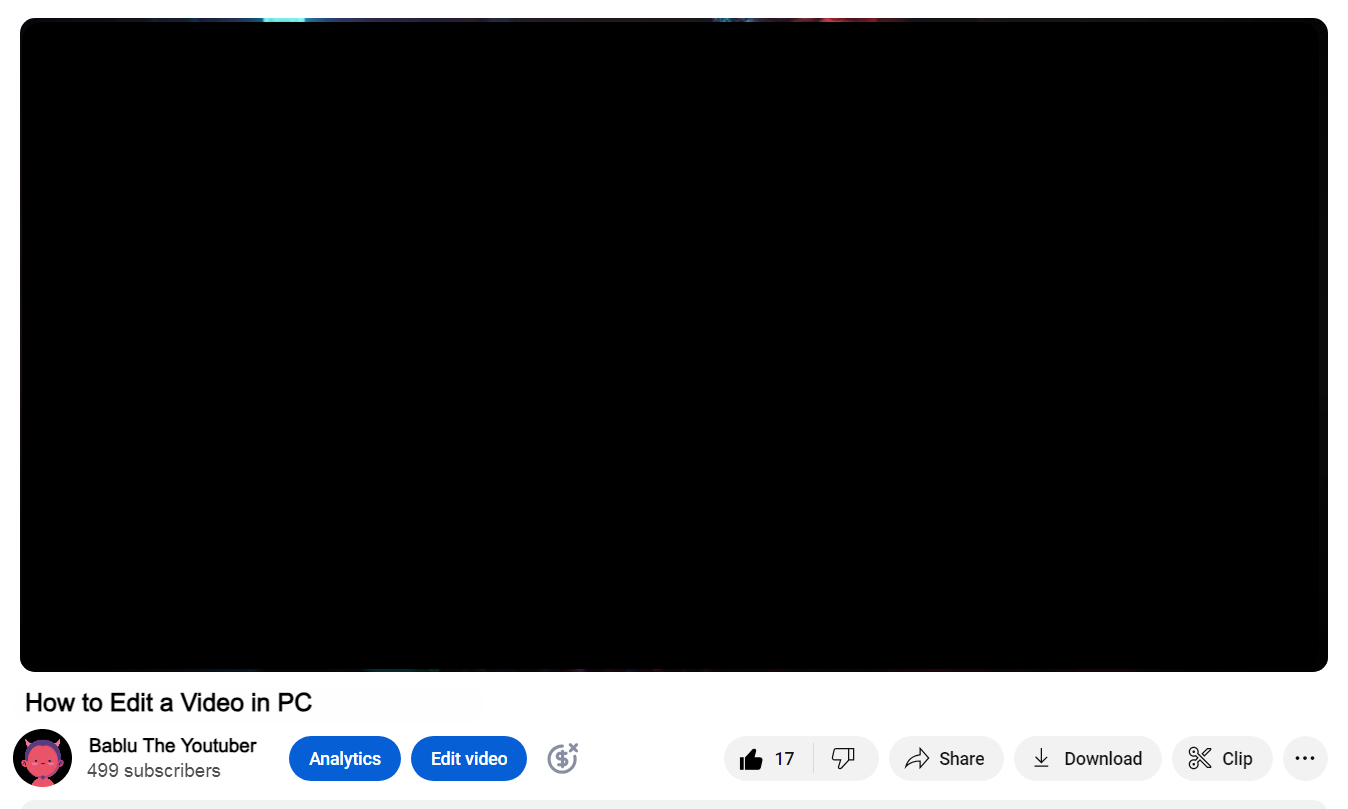Image resolution: width=1348 pixels, height=809 pixels.
Task: Click the Bablu The Youtuber channel name
Action: (172, 745)
